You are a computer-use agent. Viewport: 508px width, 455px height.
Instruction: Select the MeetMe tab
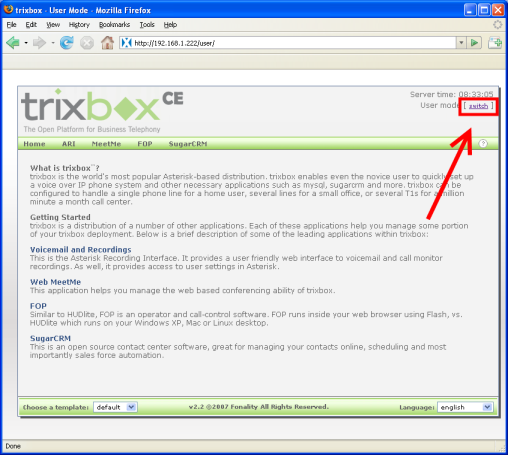pos(106,144)
